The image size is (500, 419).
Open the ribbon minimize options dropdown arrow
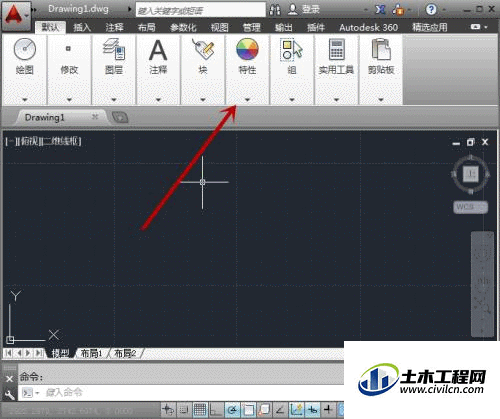pos(486,27)
